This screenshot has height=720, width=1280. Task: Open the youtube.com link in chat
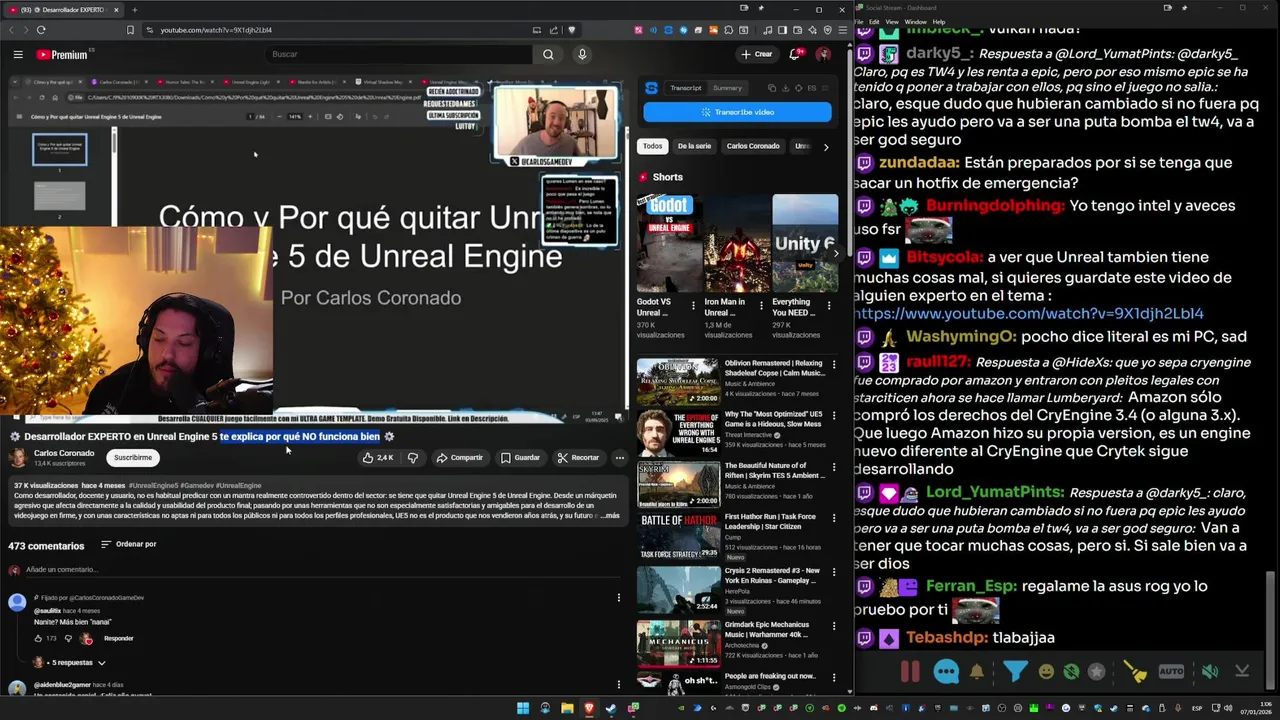(1028, 313)
